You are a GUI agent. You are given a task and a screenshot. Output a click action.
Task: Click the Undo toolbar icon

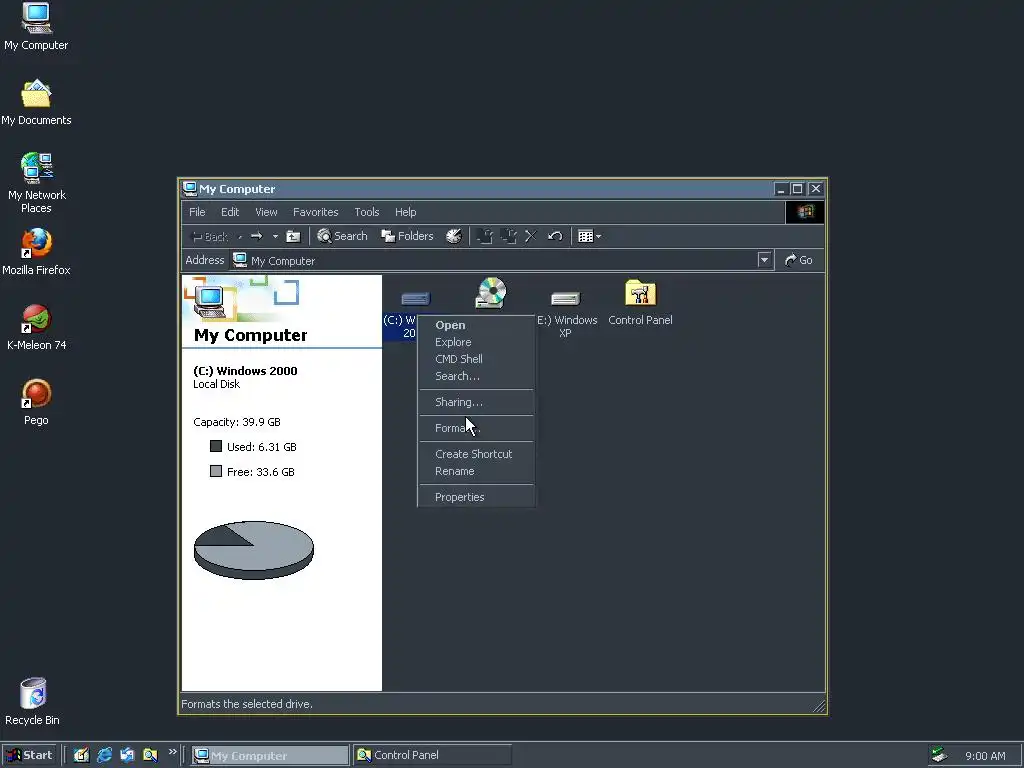coord(555,236)
